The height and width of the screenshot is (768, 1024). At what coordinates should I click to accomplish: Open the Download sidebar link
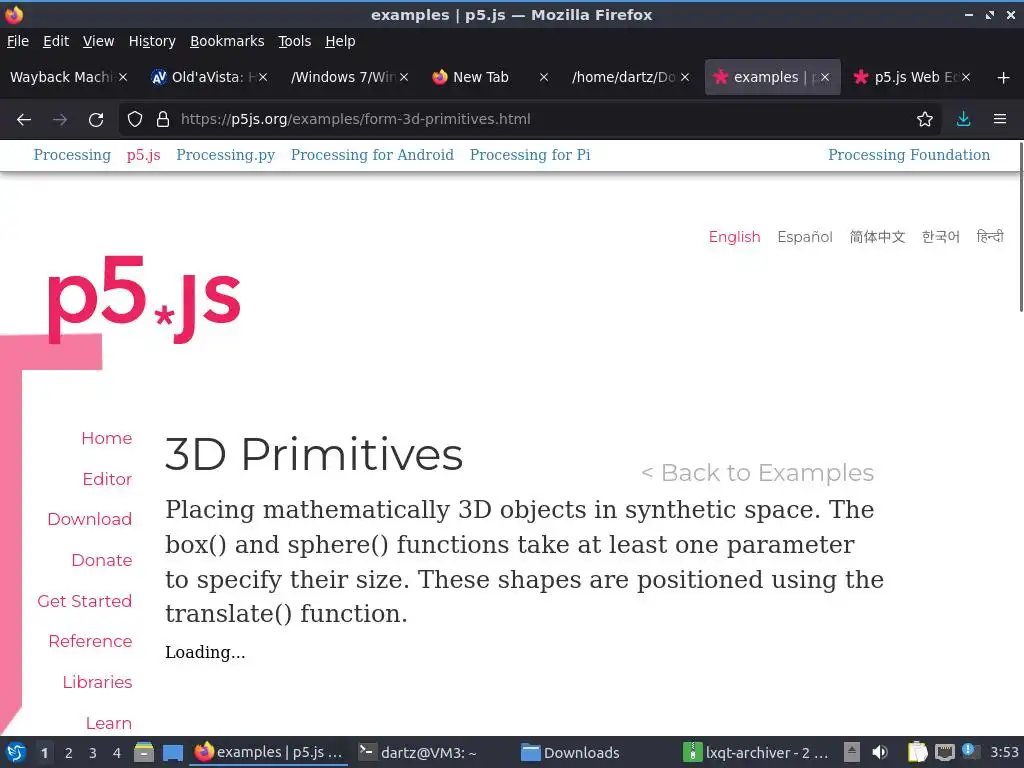point(89,519)
